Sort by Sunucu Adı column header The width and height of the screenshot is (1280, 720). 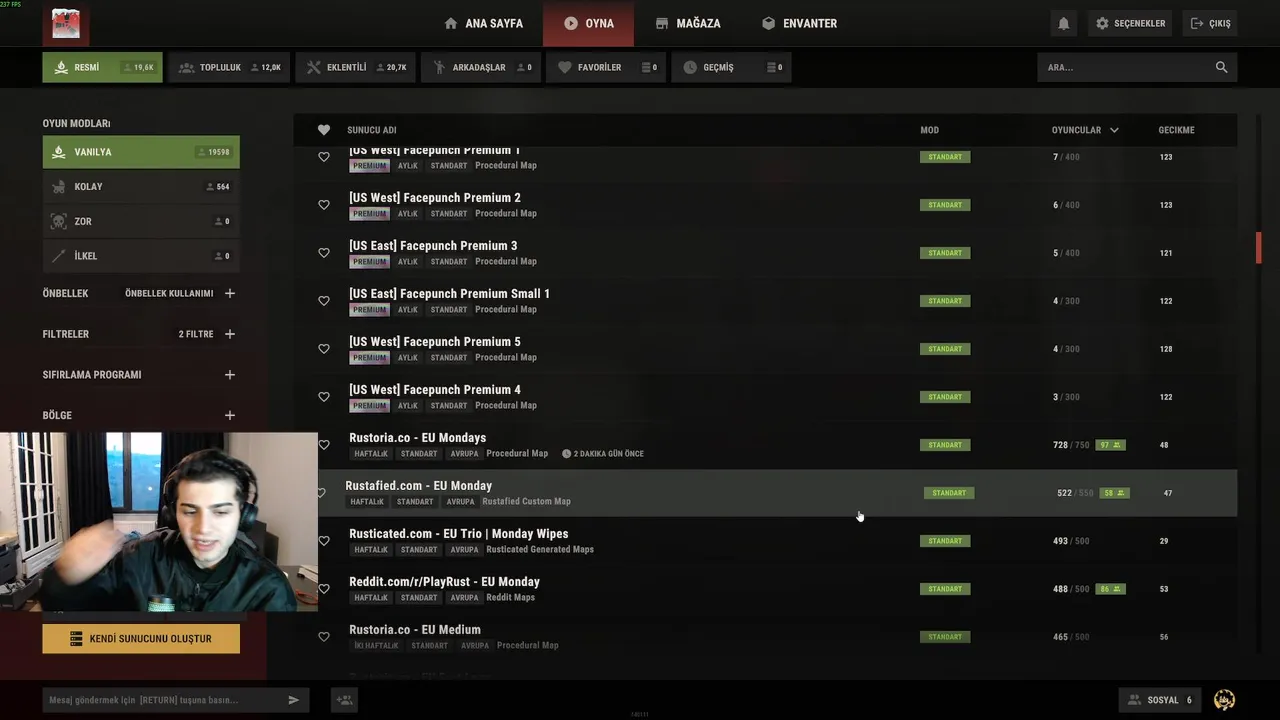372,130
